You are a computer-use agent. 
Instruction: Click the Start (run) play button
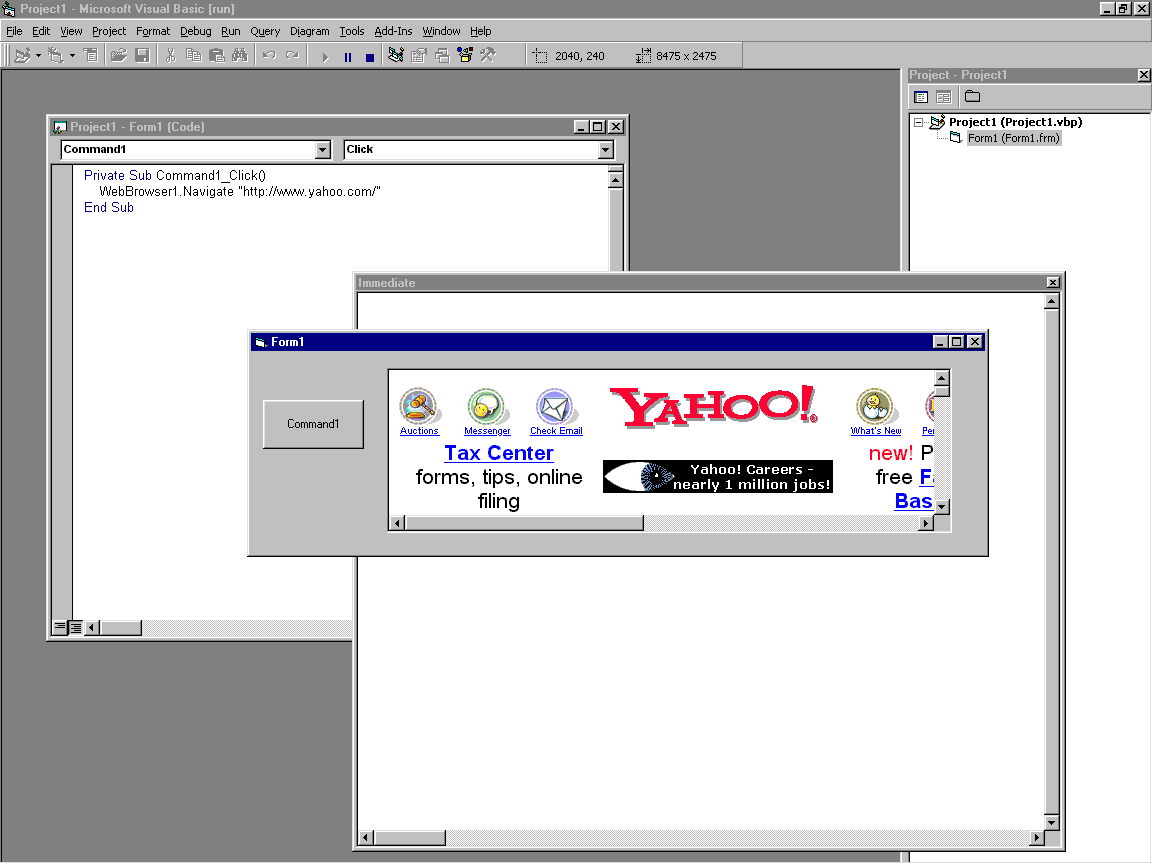(x=325, y=57)
